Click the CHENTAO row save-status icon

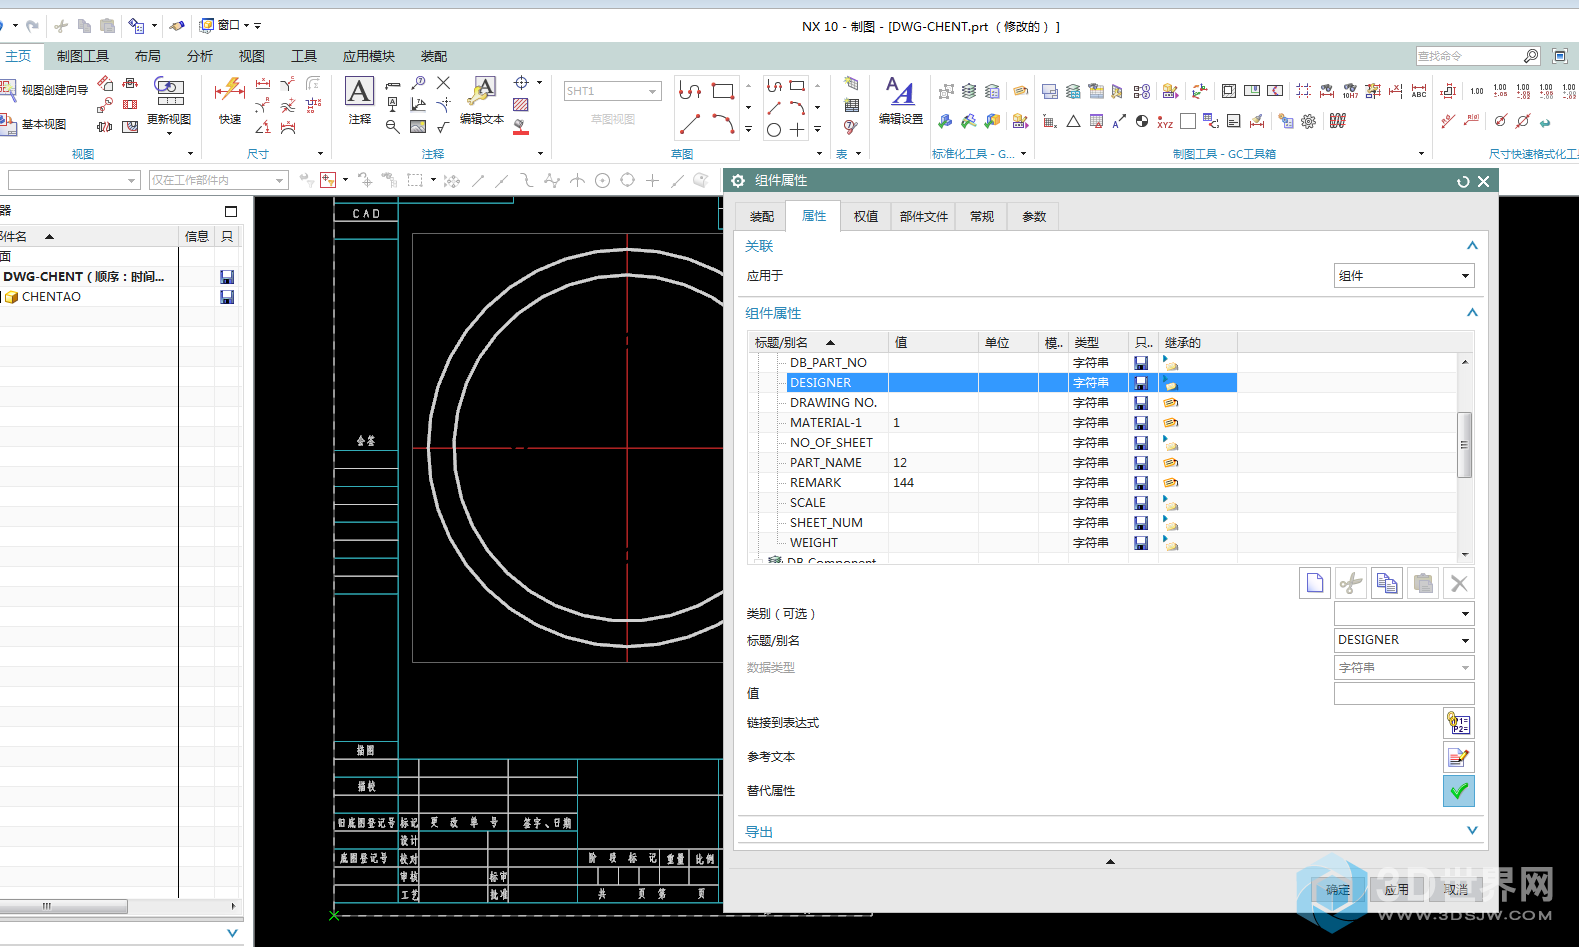(227, 297)
